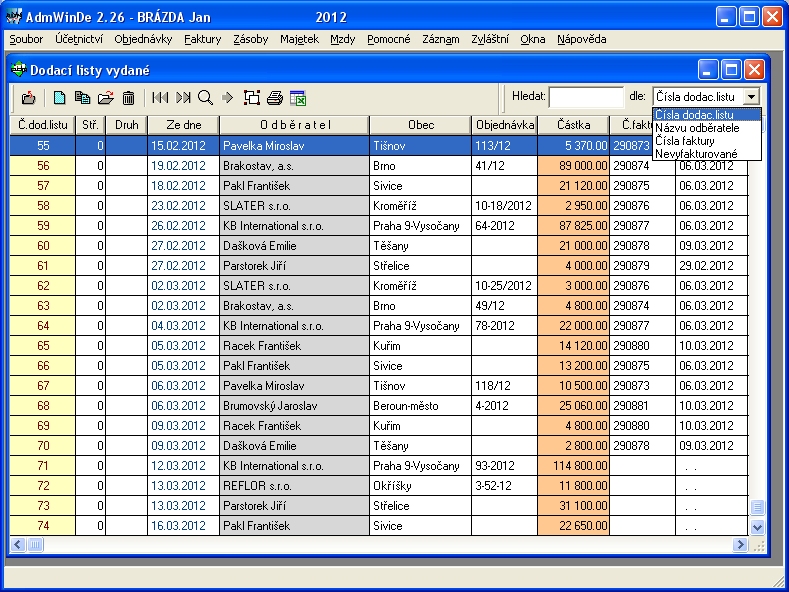Click 'Brumovský Jaroslav' customer cell
The image size is (789, 592).
pyautogui.click(x=294, y=406)
